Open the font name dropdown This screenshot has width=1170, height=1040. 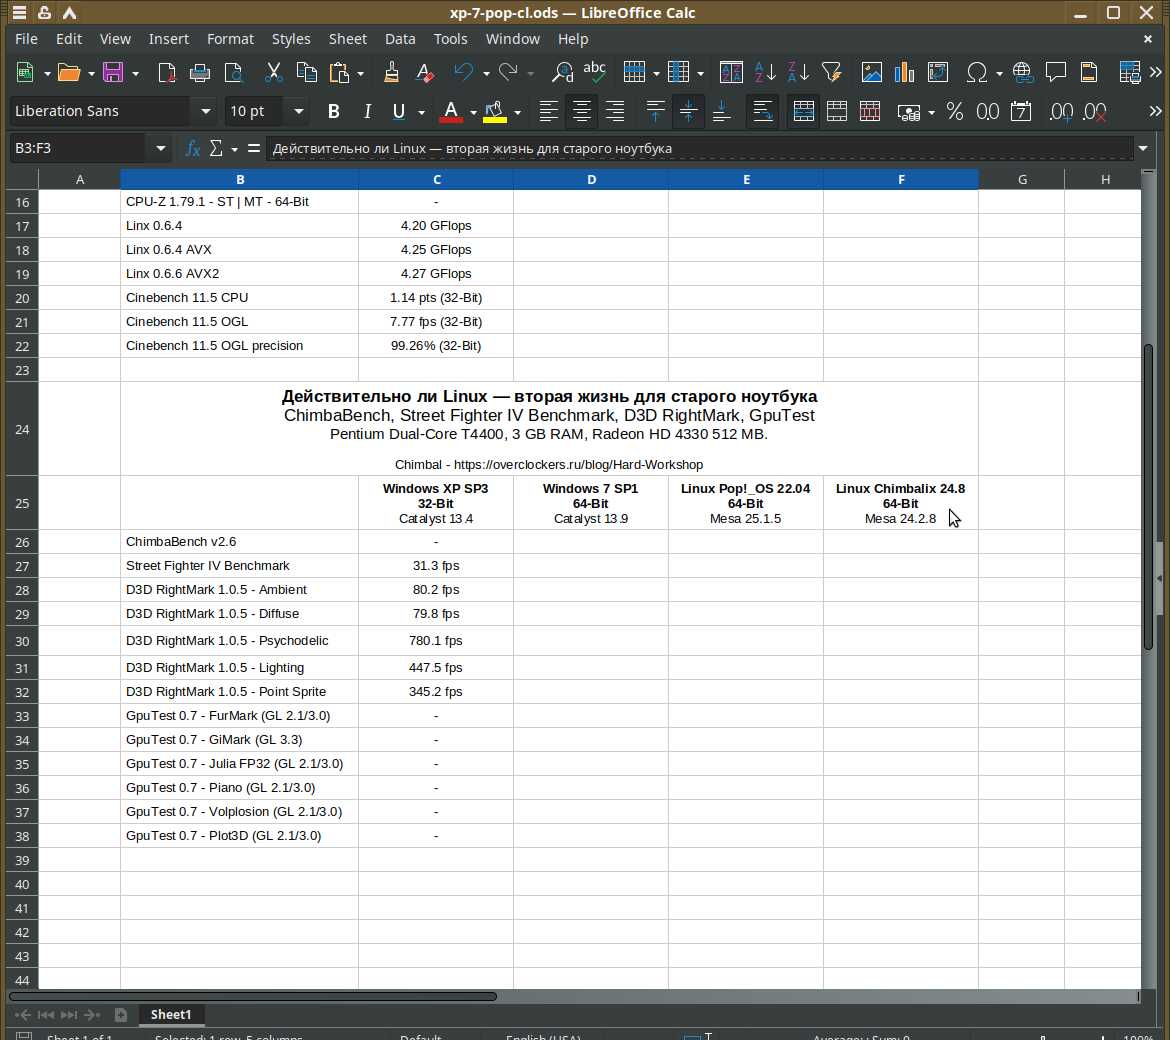click(206, 111)
